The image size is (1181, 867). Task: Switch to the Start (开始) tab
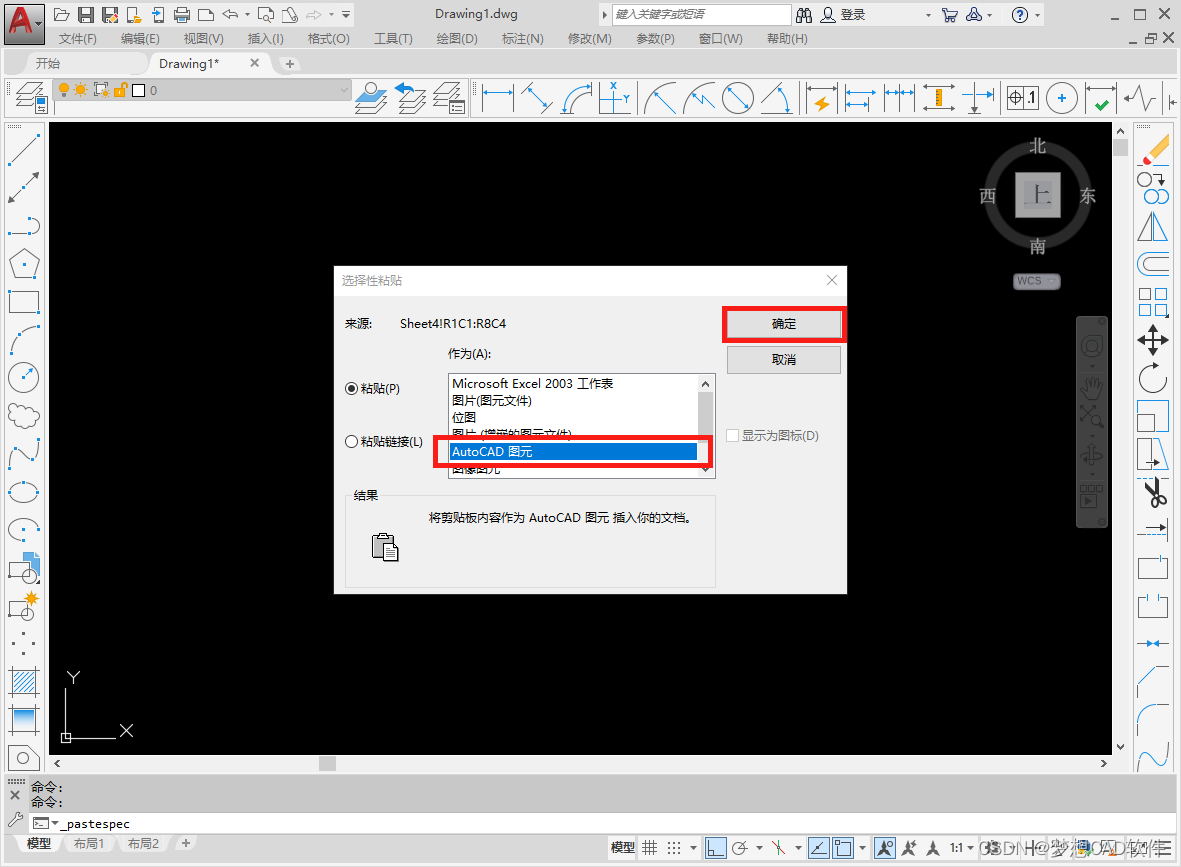click(x=47, y=63)
